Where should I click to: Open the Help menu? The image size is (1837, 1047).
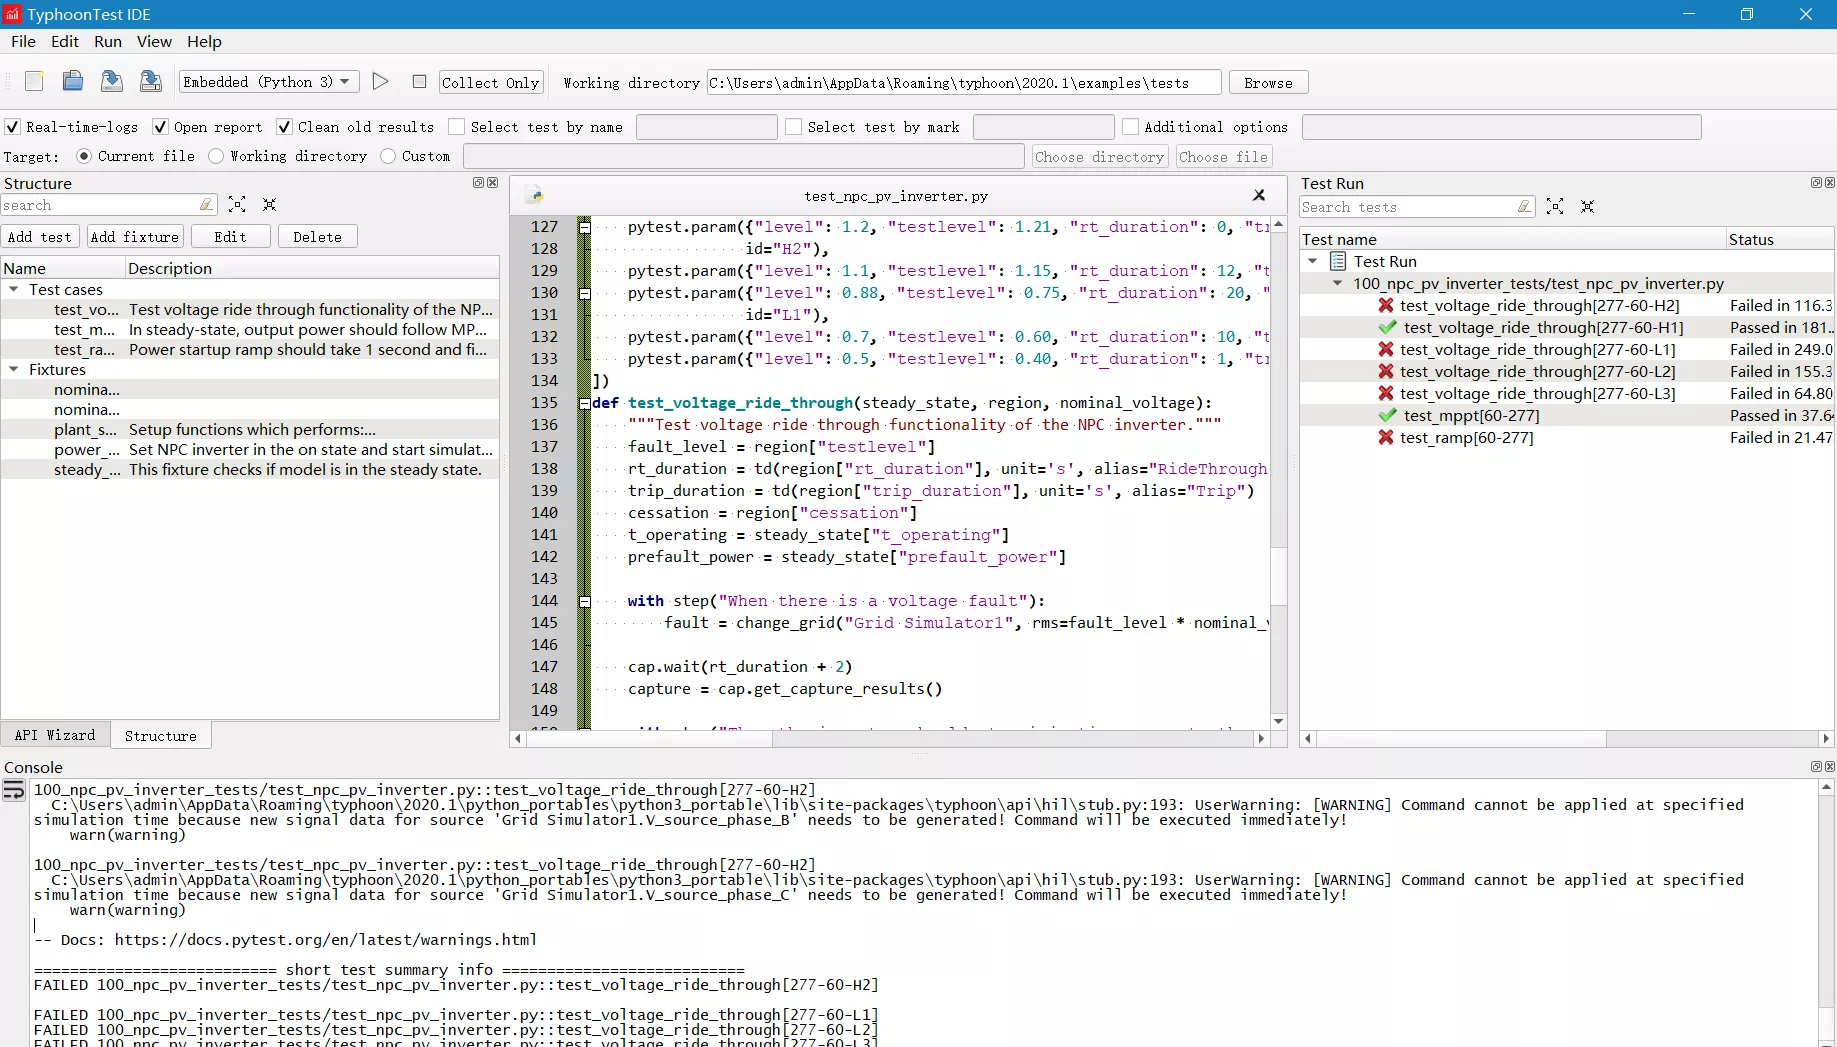pyautogui.click(x=204, y=41)
